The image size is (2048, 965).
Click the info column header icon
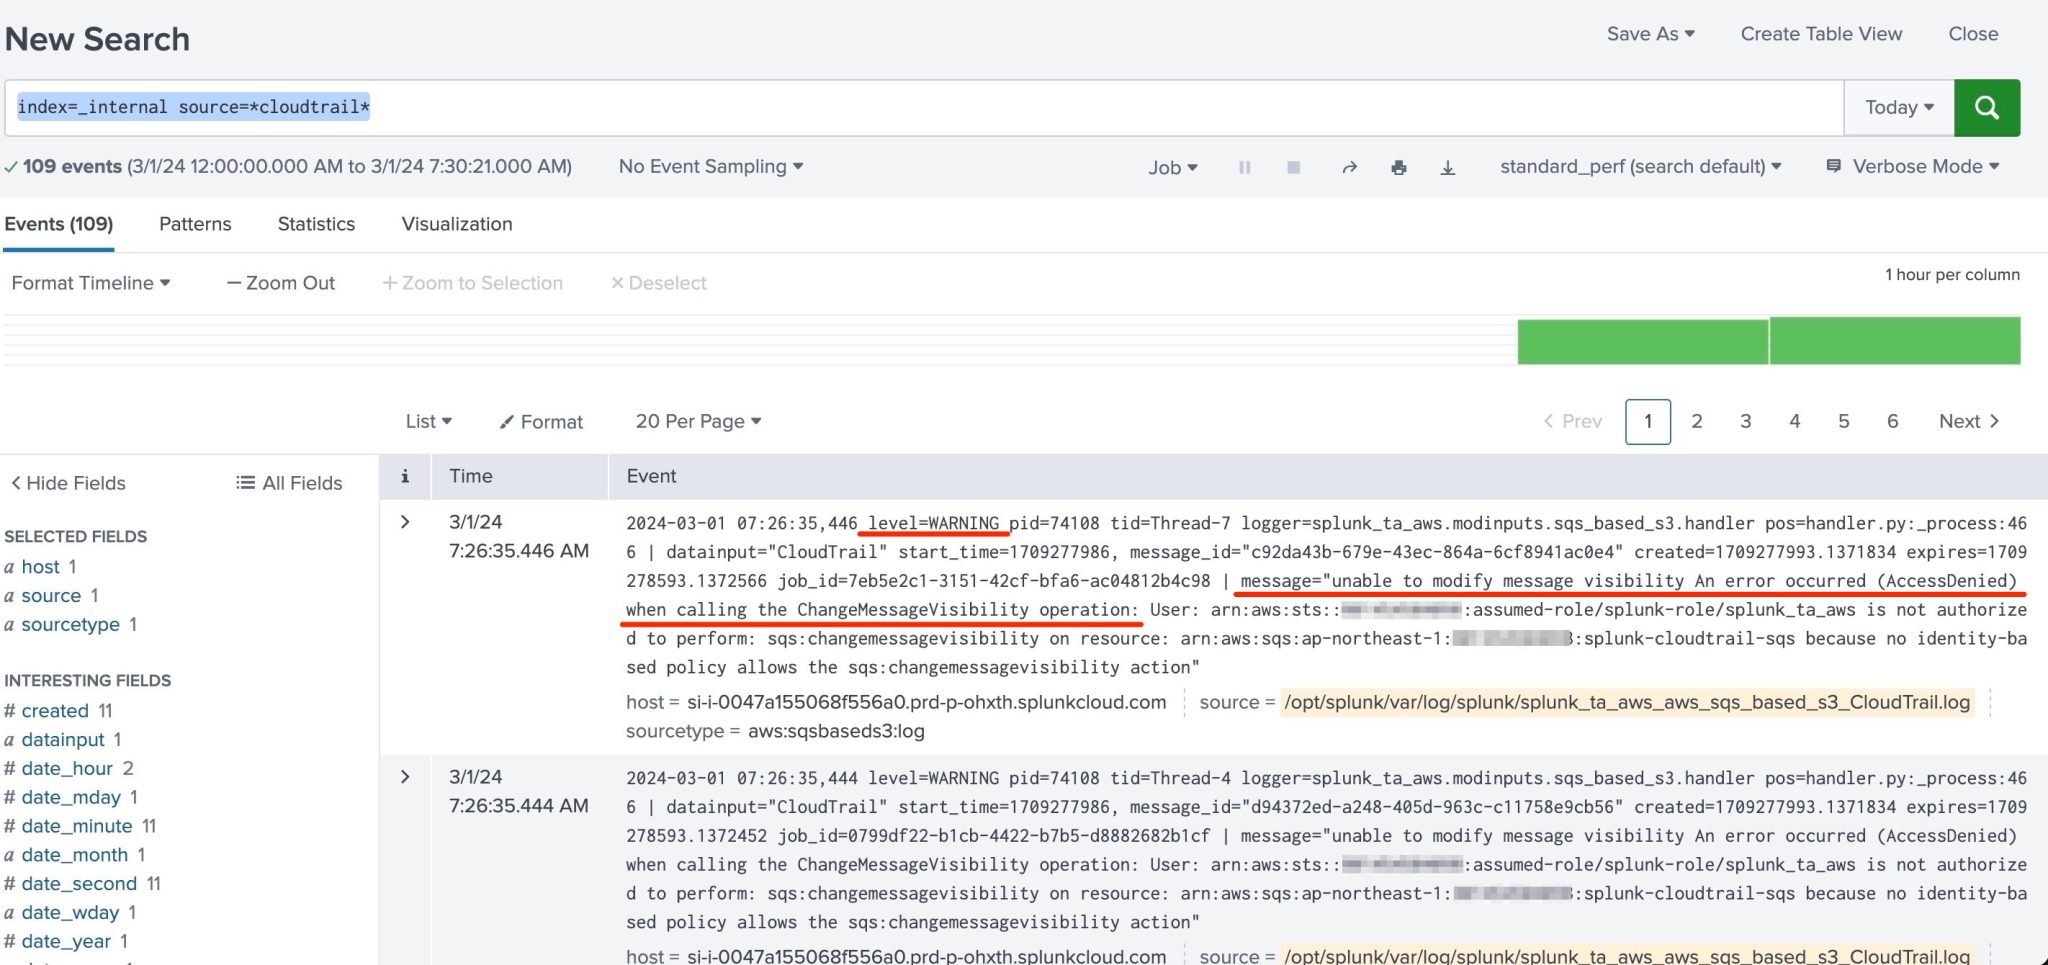click(405, 477)
